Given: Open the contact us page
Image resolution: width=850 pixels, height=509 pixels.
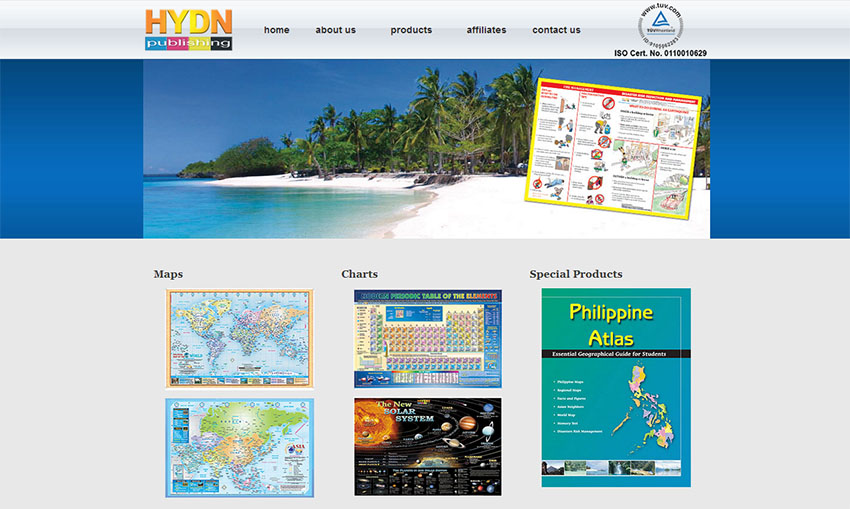Looking at the screenshot, I should [x=556, y=30].
